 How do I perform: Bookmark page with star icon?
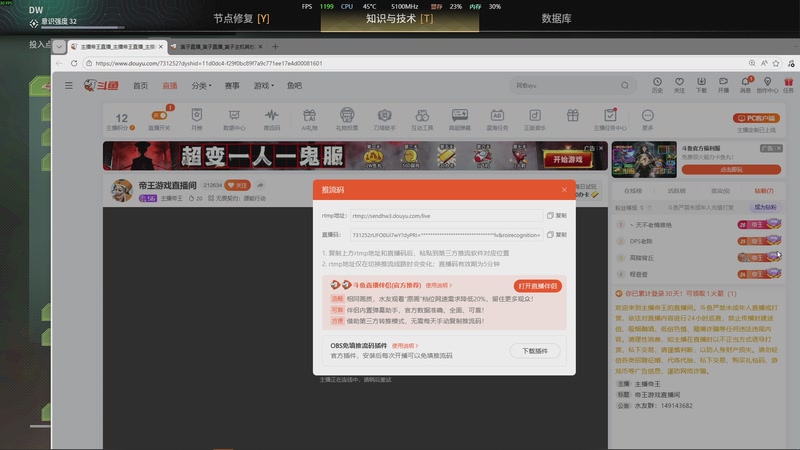click(776, 63)
